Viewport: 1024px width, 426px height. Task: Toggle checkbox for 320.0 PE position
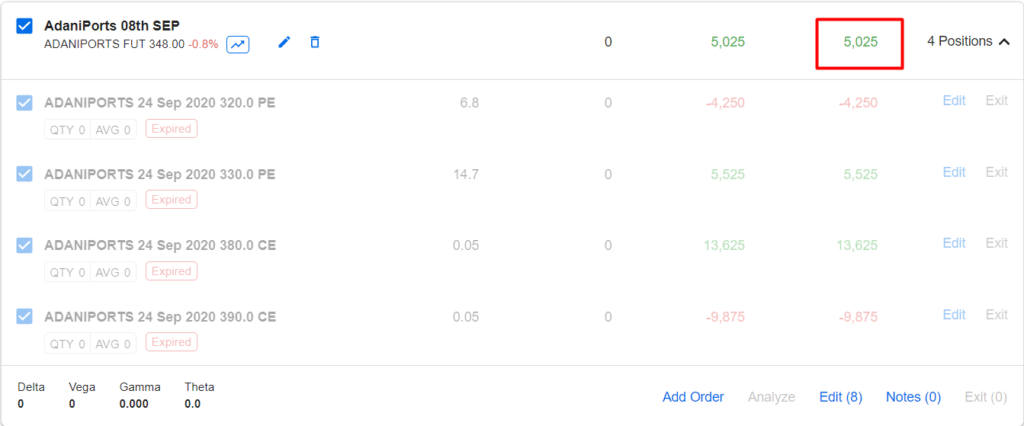(25, 103)
